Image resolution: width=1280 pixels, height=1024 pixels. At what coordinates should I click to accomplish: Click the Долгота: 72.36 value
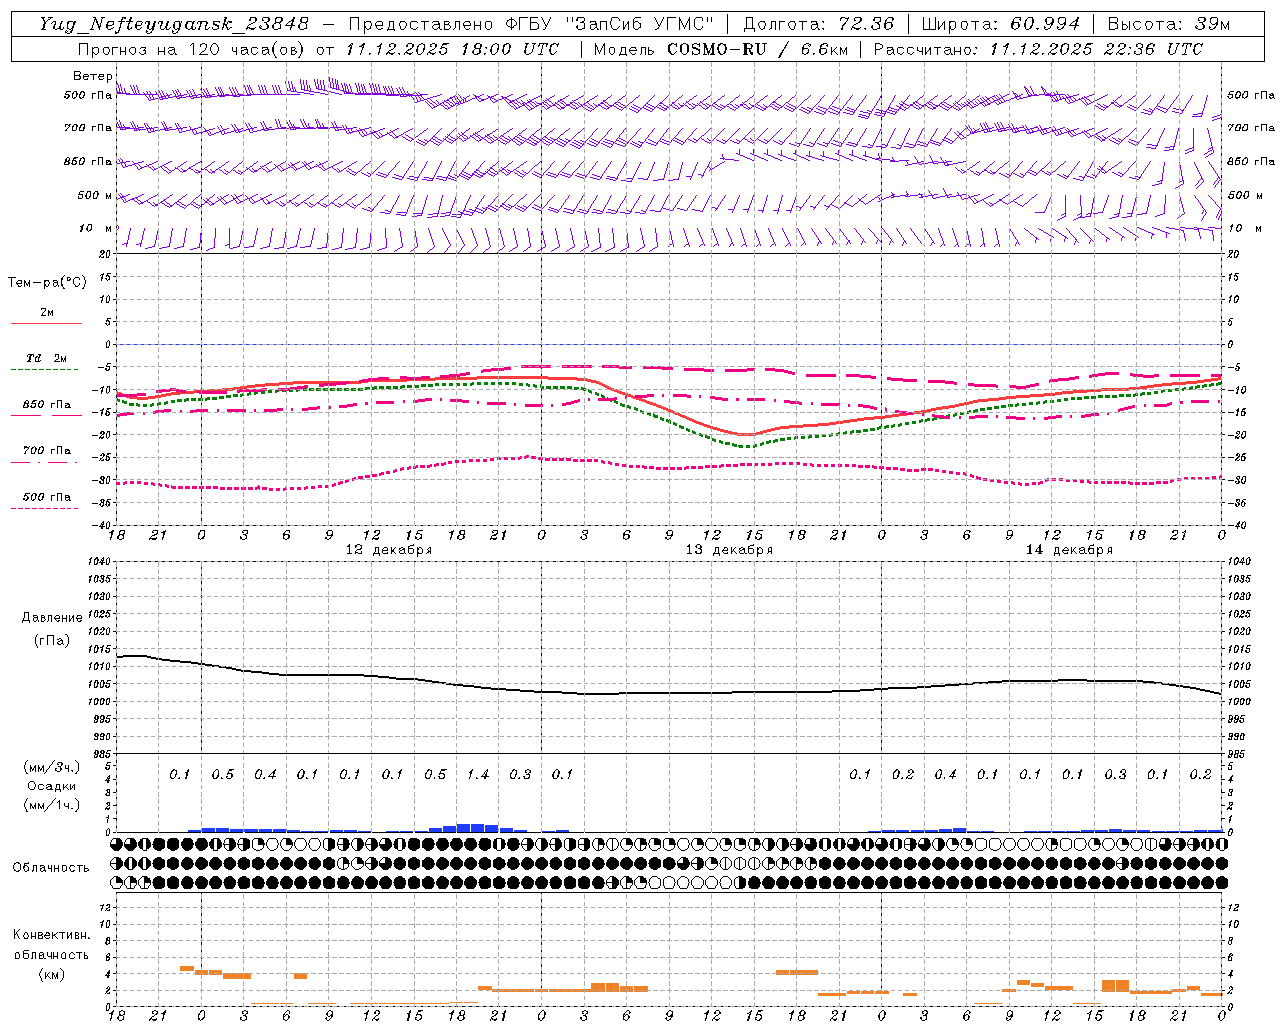click(818, 24)
